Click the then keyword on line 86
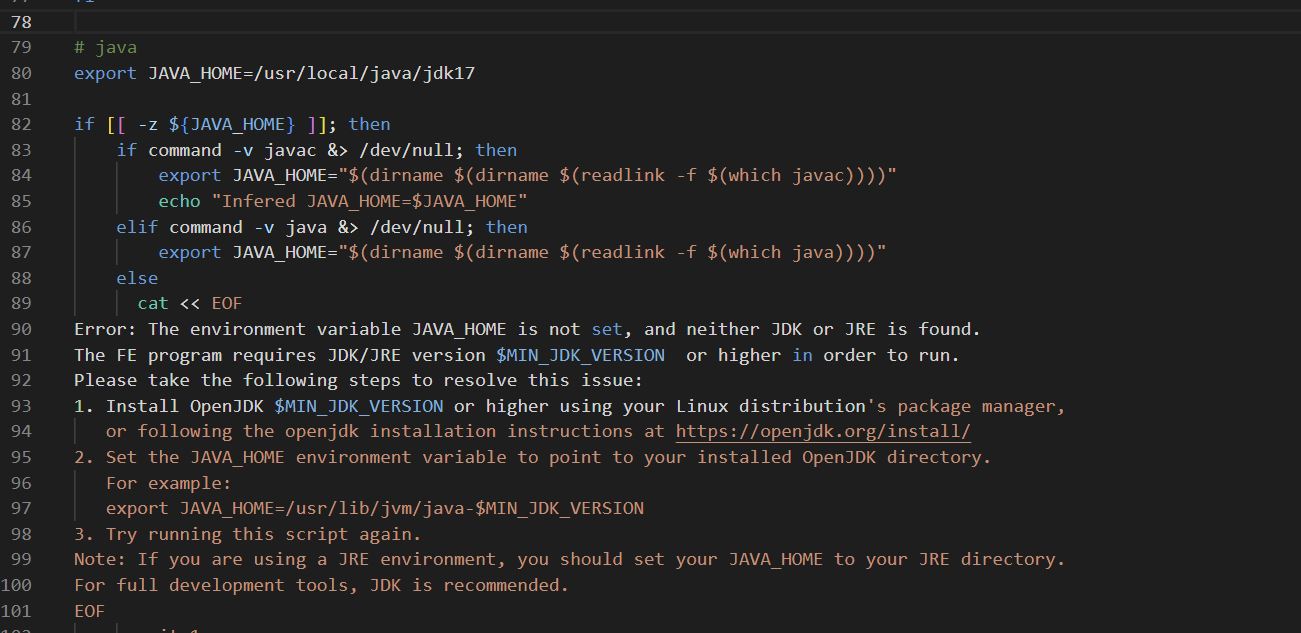Screen dimensions: 1301x633 click(x=506, y=226)
